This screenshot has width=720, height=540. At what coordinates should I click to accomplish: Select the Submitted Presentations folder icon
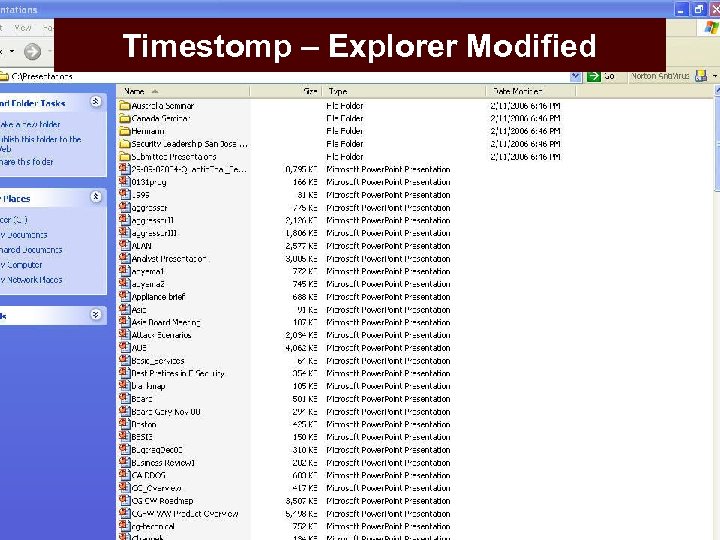coord(124,157)
